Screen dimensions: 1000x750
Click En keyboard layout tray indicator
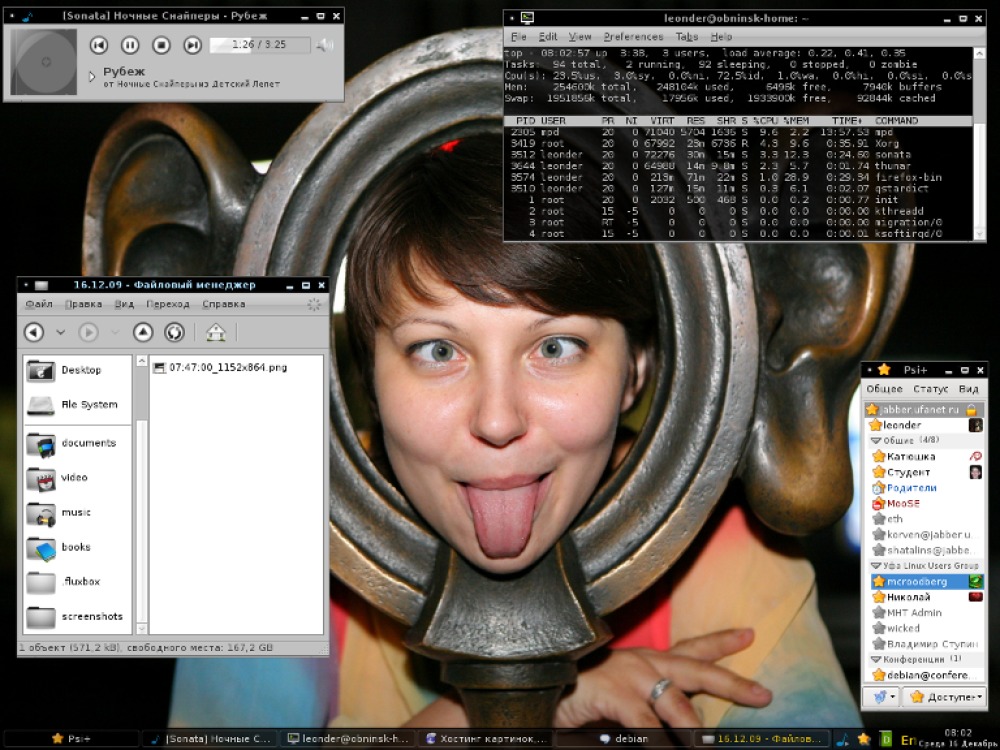(908, 740)
